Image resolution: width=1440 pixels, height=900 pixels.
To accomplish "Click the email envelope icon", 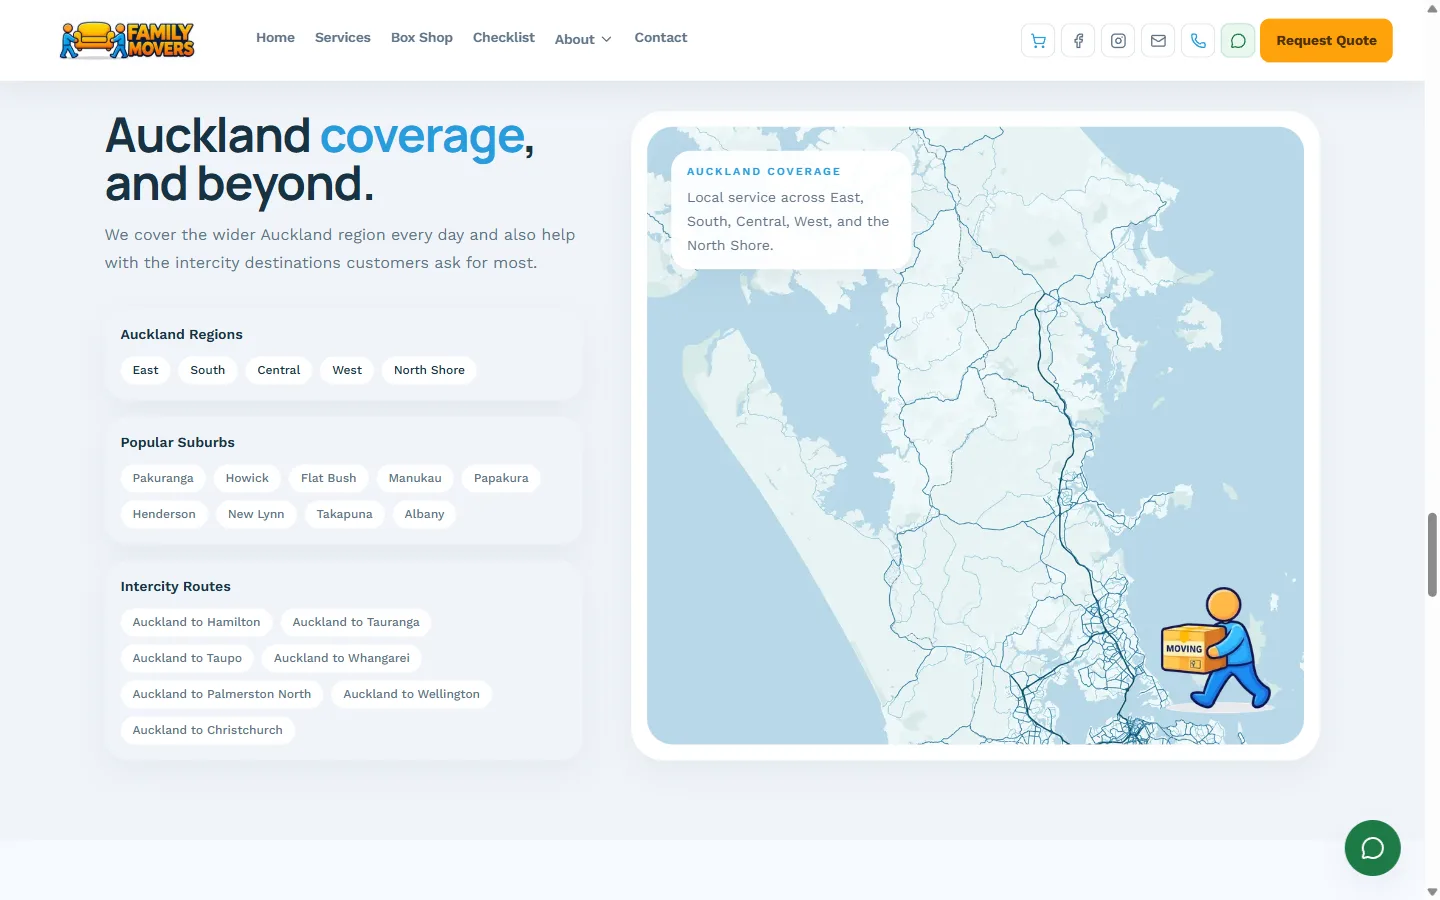I will pyautogui.click(x=1158, y=41).
